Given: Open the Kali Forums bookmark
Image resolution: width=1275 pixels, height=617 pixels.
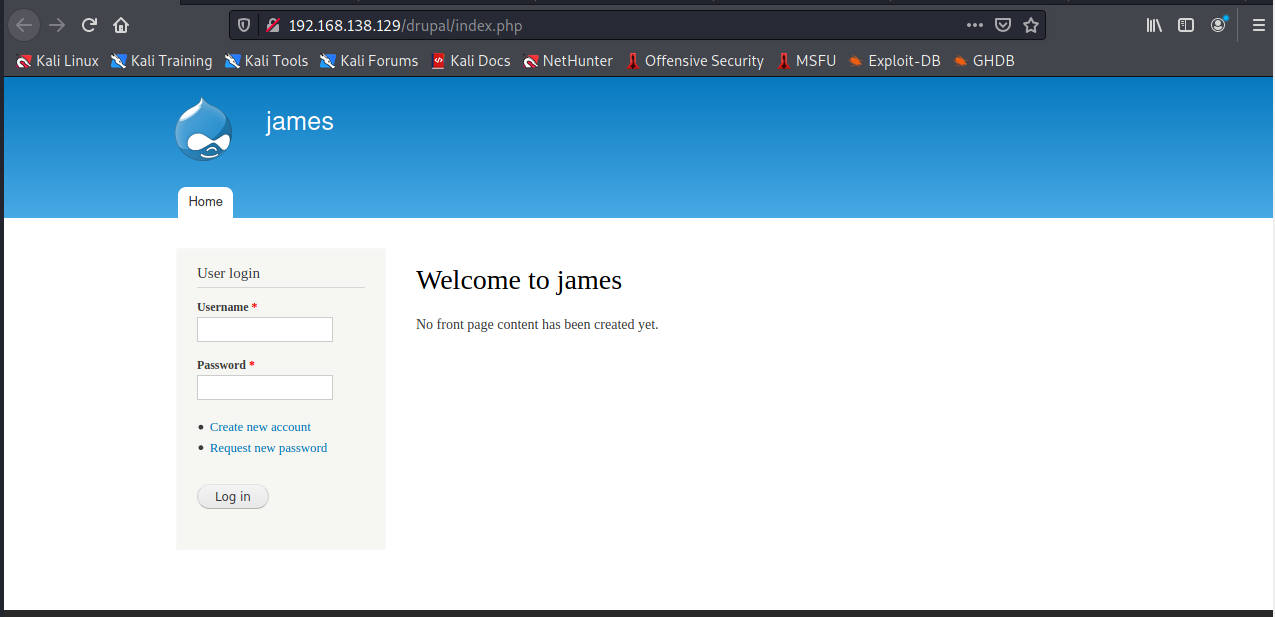Looking at the screenshot, I should tap(369, 61).
